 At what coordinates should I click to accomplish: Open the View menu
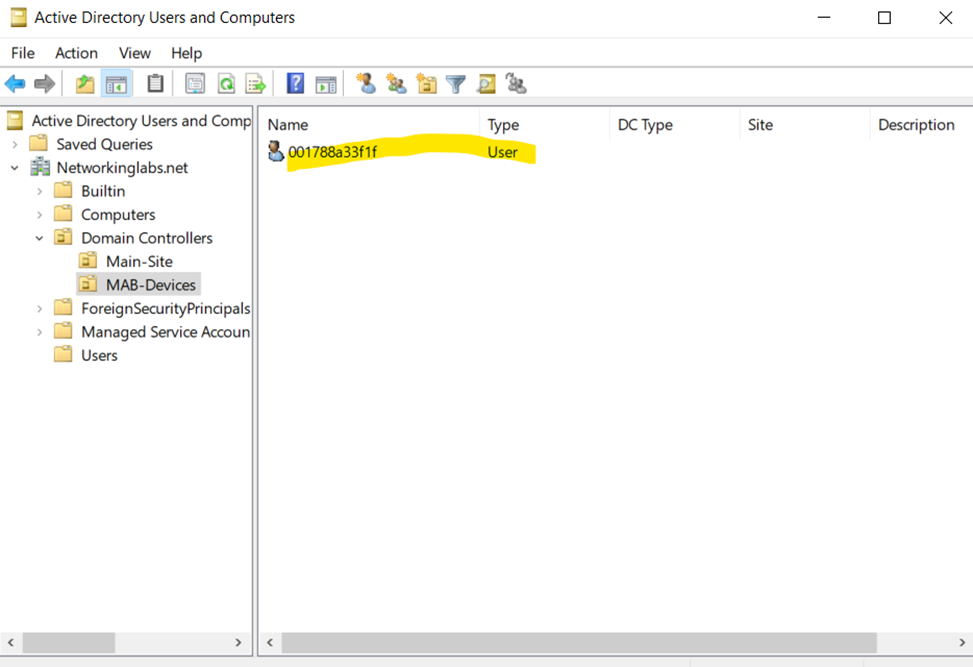click(135, 53)
